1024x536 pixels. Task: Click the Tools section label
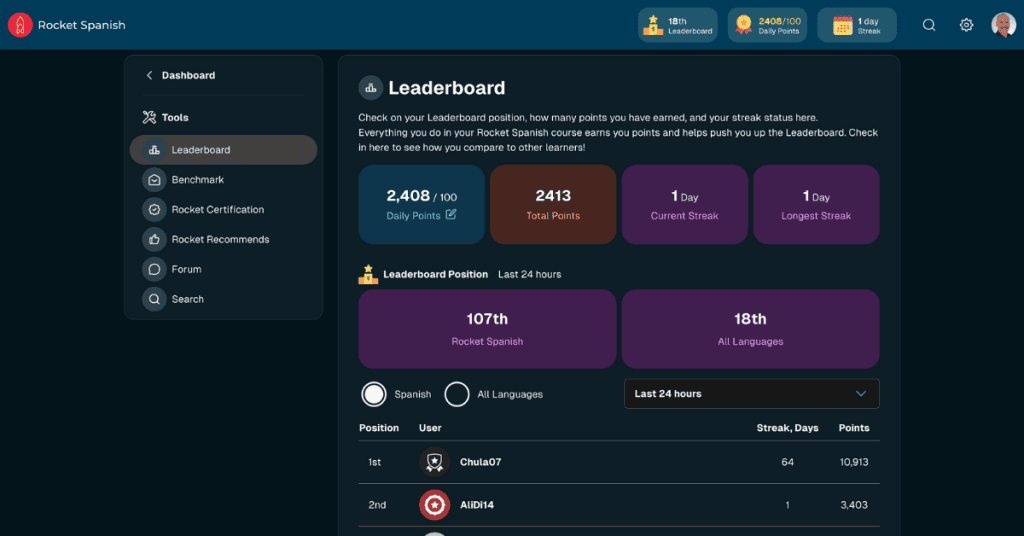[175, 118]
